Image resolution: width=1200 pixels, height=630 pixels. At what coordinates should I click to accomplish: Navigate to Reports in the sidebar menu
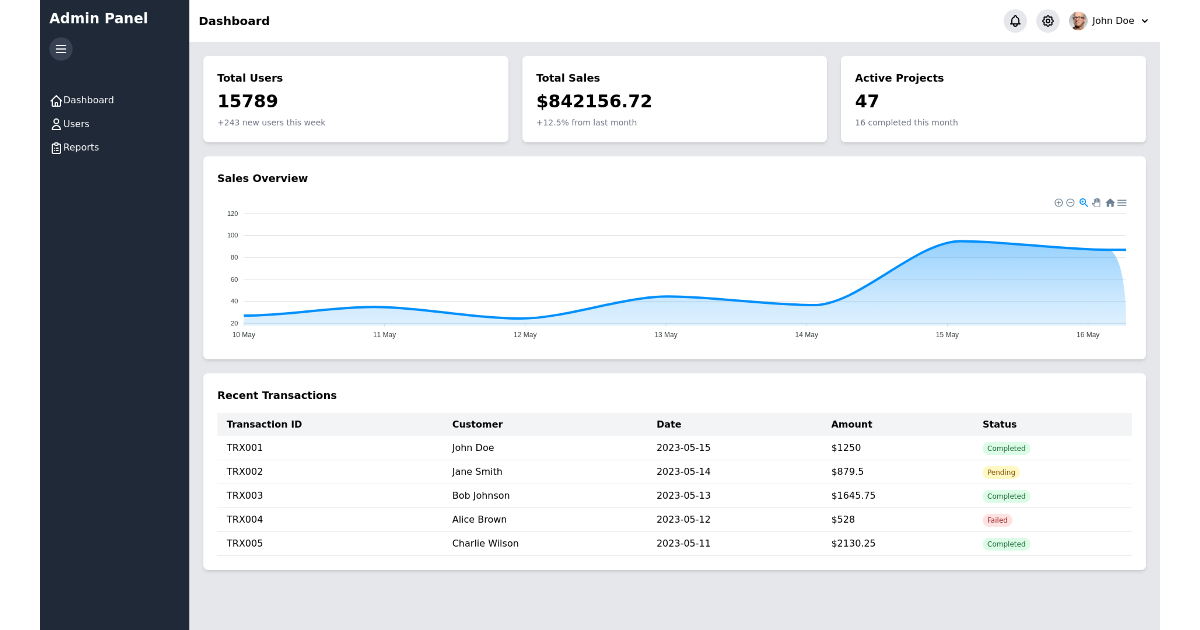tap(80, 147)
